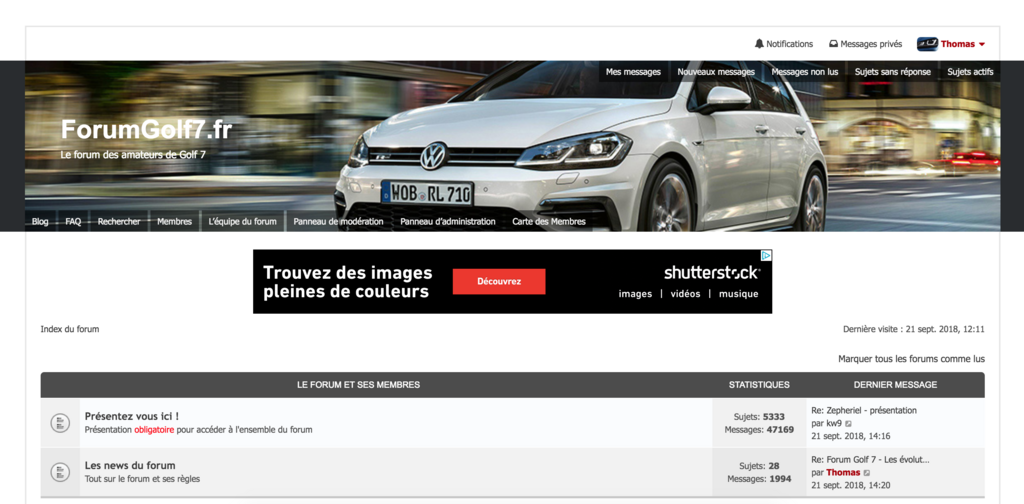Click the shutterstock logo in ad banner
The height and width of the screenshot is (504, 1024).
(712, 272)
